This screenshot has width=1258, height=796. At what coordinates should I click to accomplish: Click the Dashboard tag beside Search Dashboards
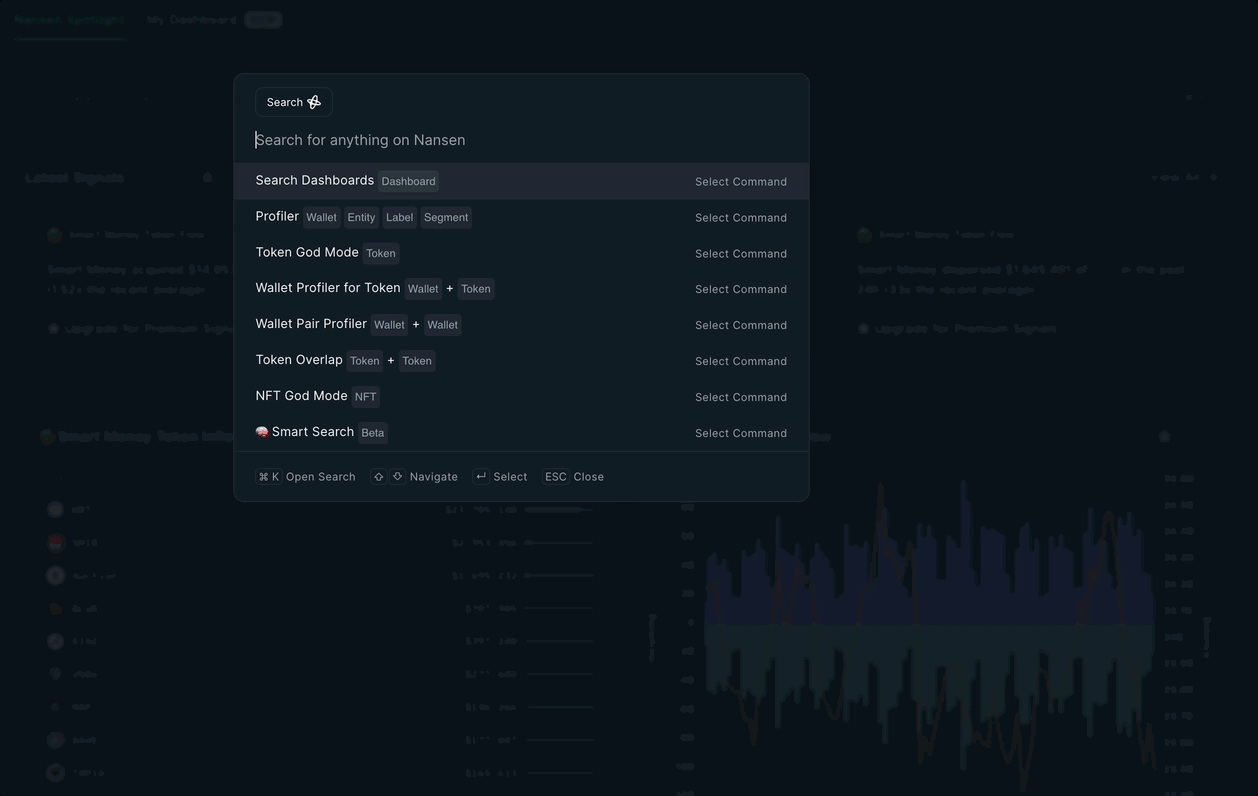[x=408, y=181]
